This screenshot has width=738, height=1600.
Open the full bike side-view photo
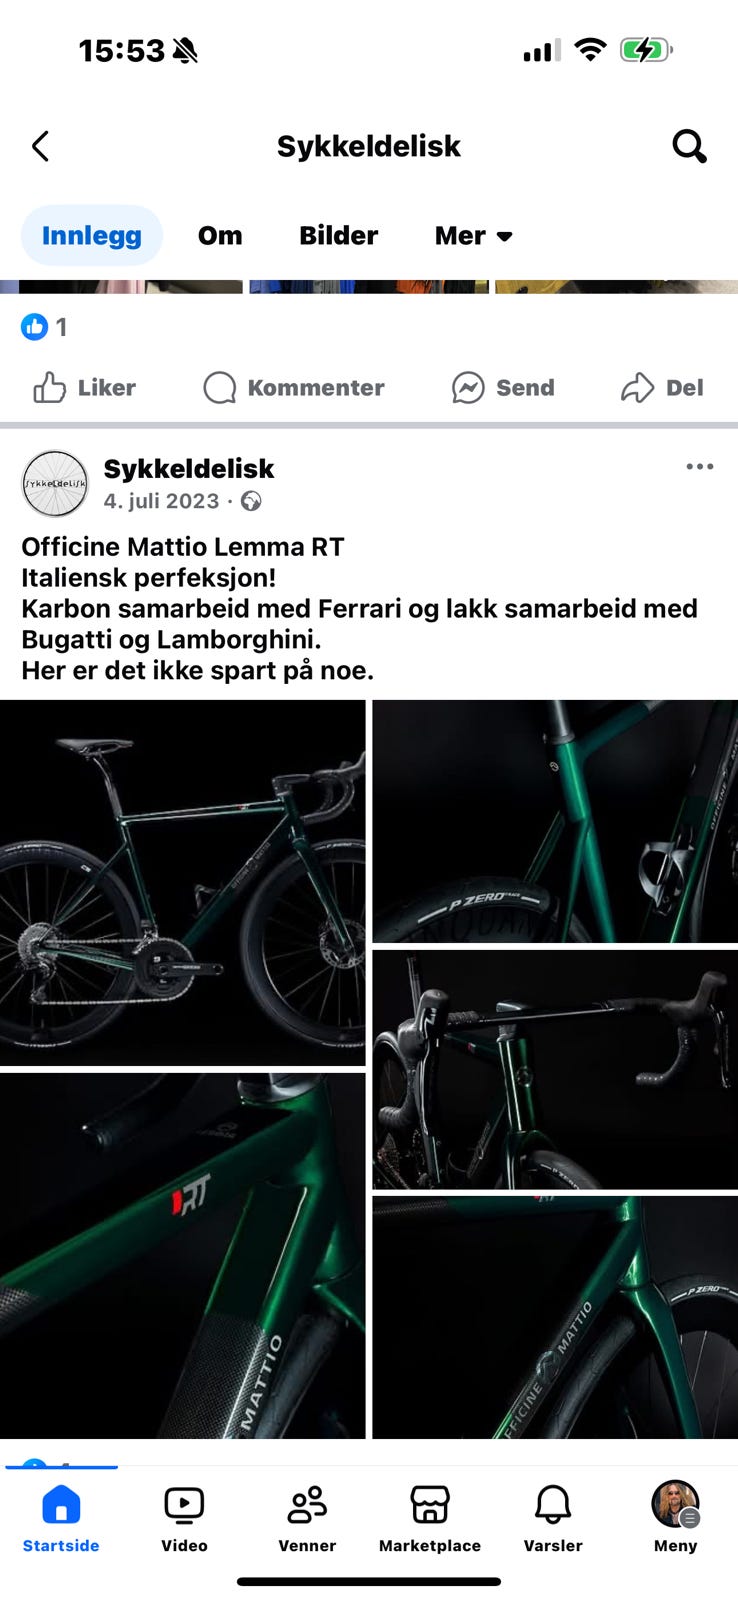point(183,883)
